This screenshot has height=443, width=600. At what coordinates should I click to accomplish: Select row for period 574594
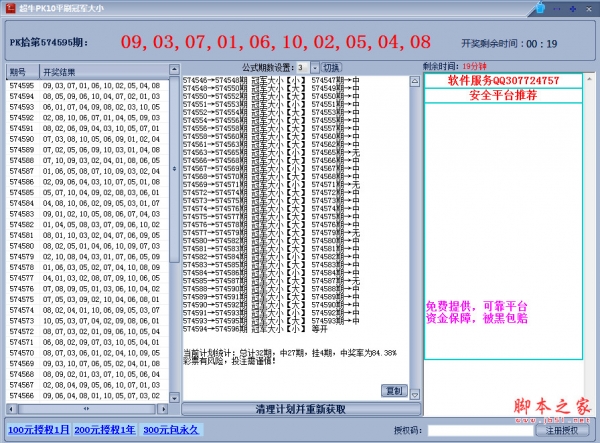tap(87, 96)
